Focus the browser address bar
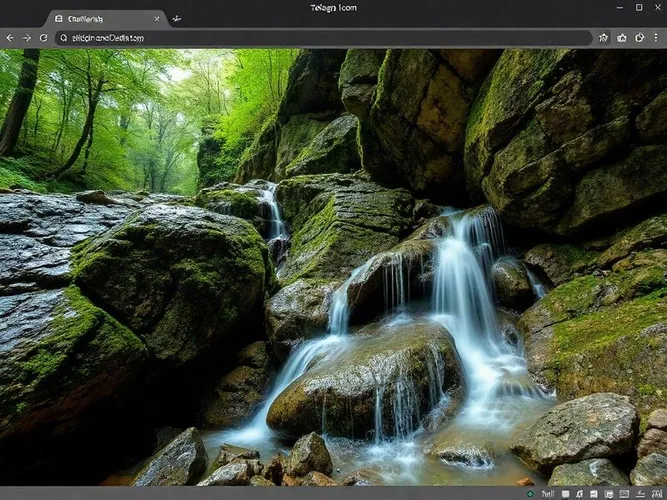The width and height of the screenshot is (667, 500). (323, 38)
